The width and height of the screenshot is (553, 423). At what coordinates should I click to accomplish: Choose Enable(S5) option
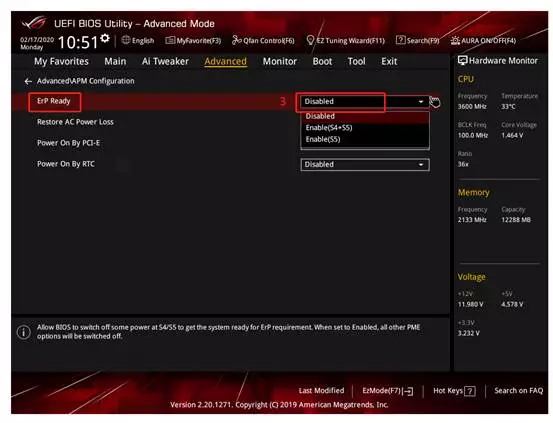point(365,139)
